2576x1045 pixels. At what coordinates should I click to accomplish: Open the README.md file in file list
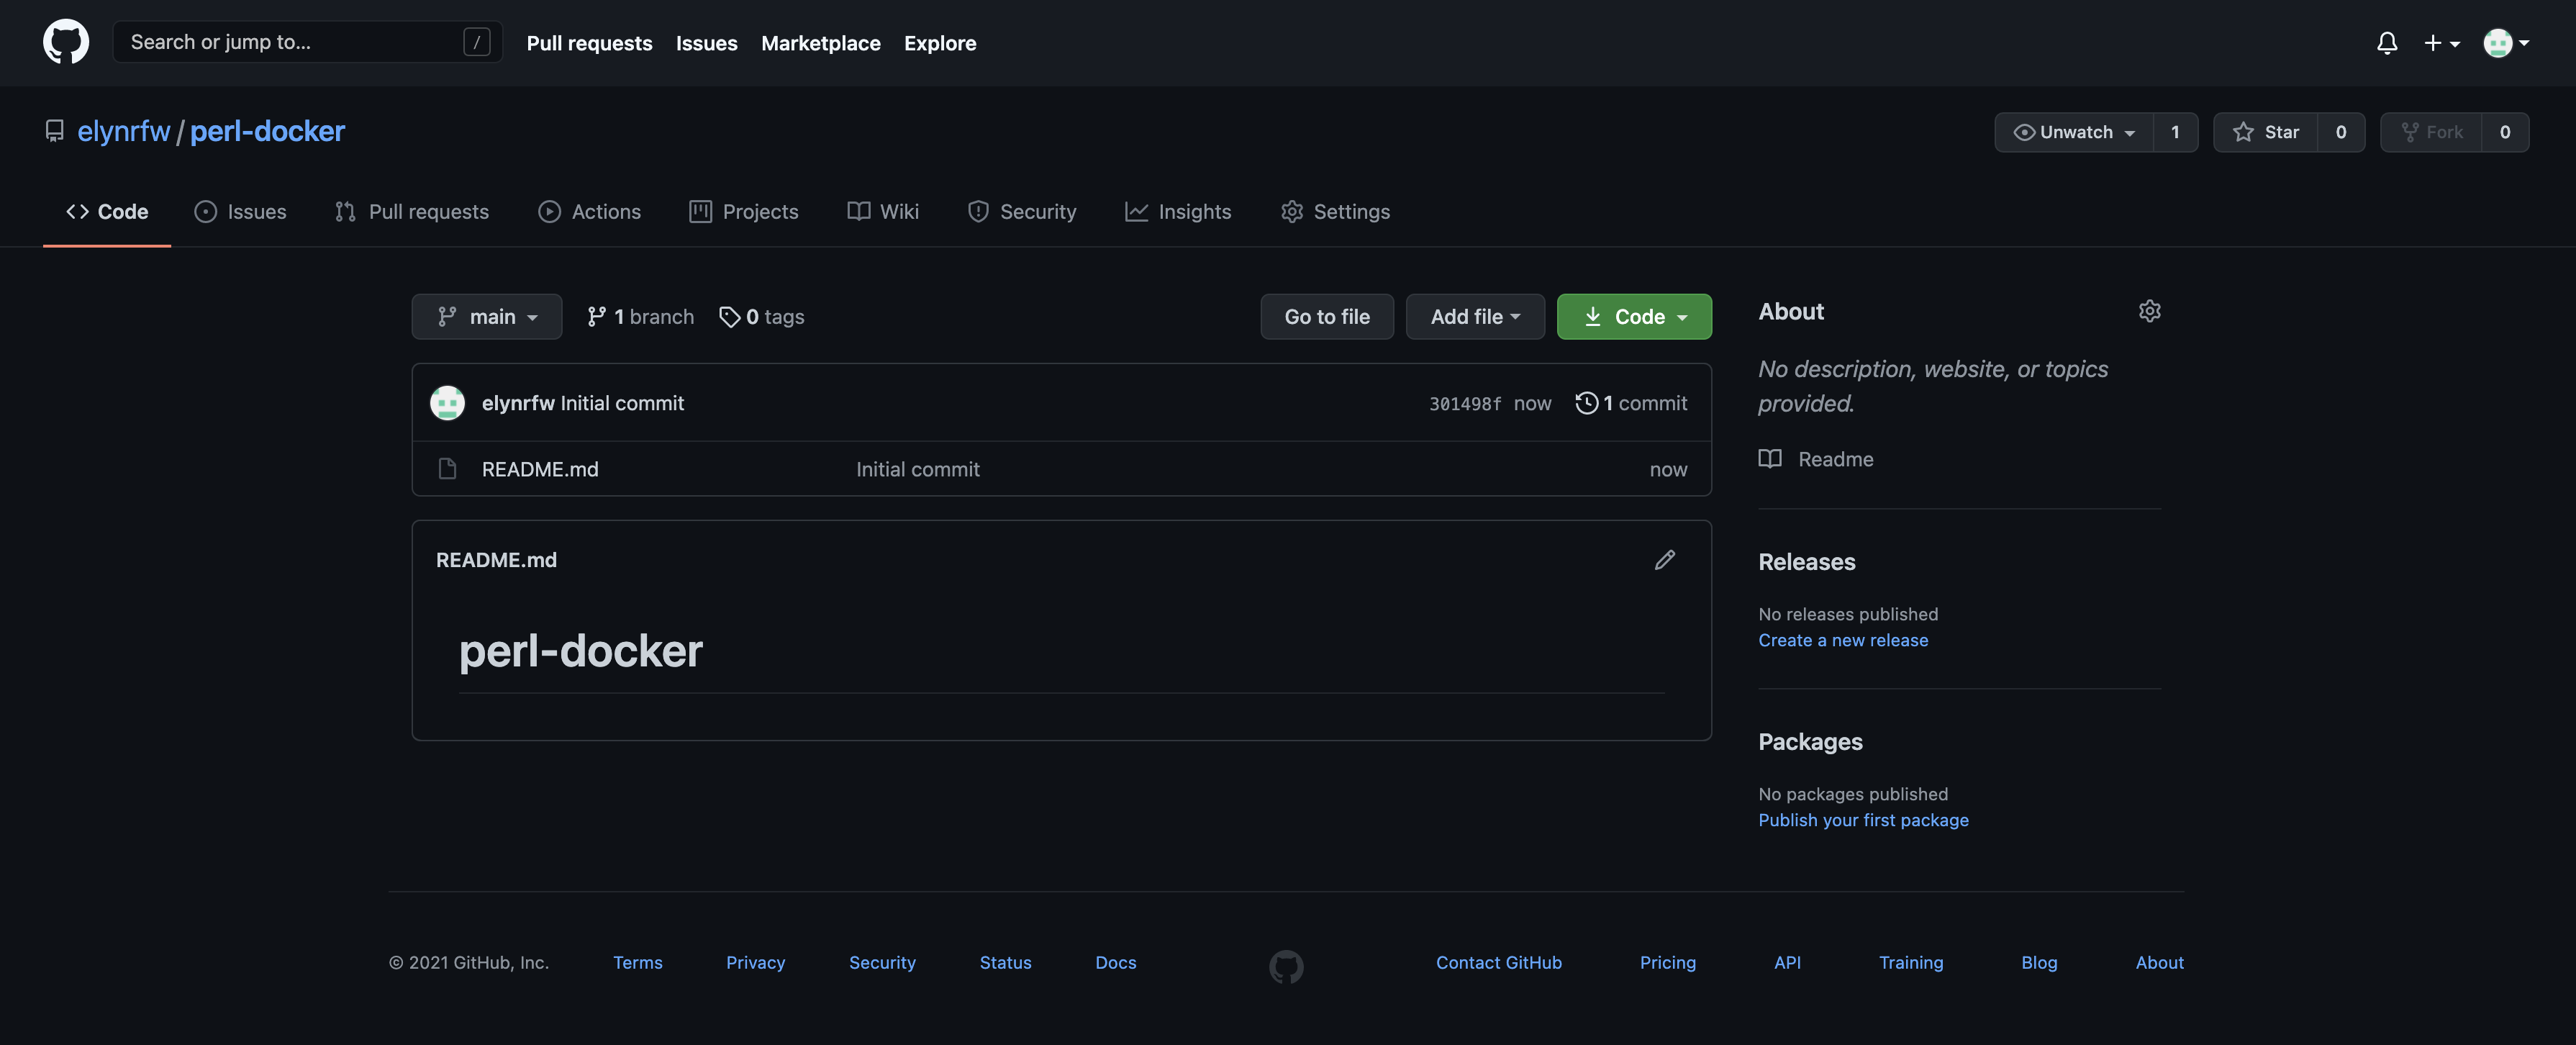coord(540,469)
